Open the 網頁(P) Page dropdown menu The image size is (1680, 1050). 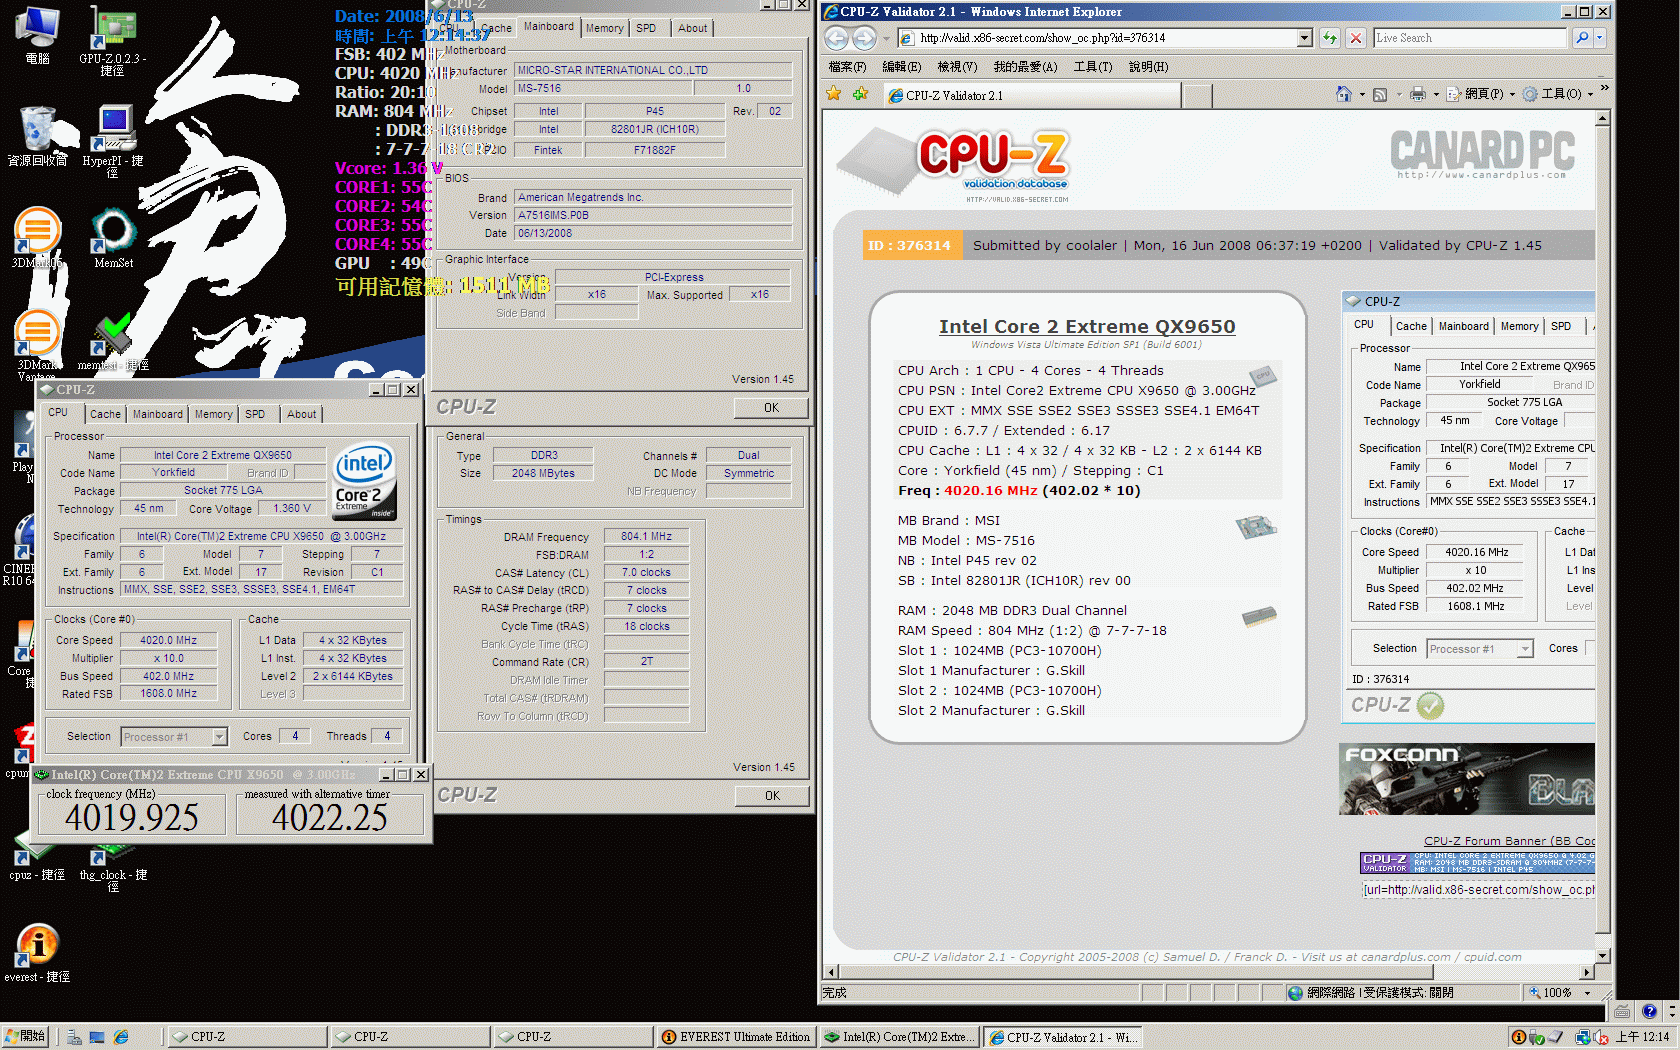[1476, 94]
